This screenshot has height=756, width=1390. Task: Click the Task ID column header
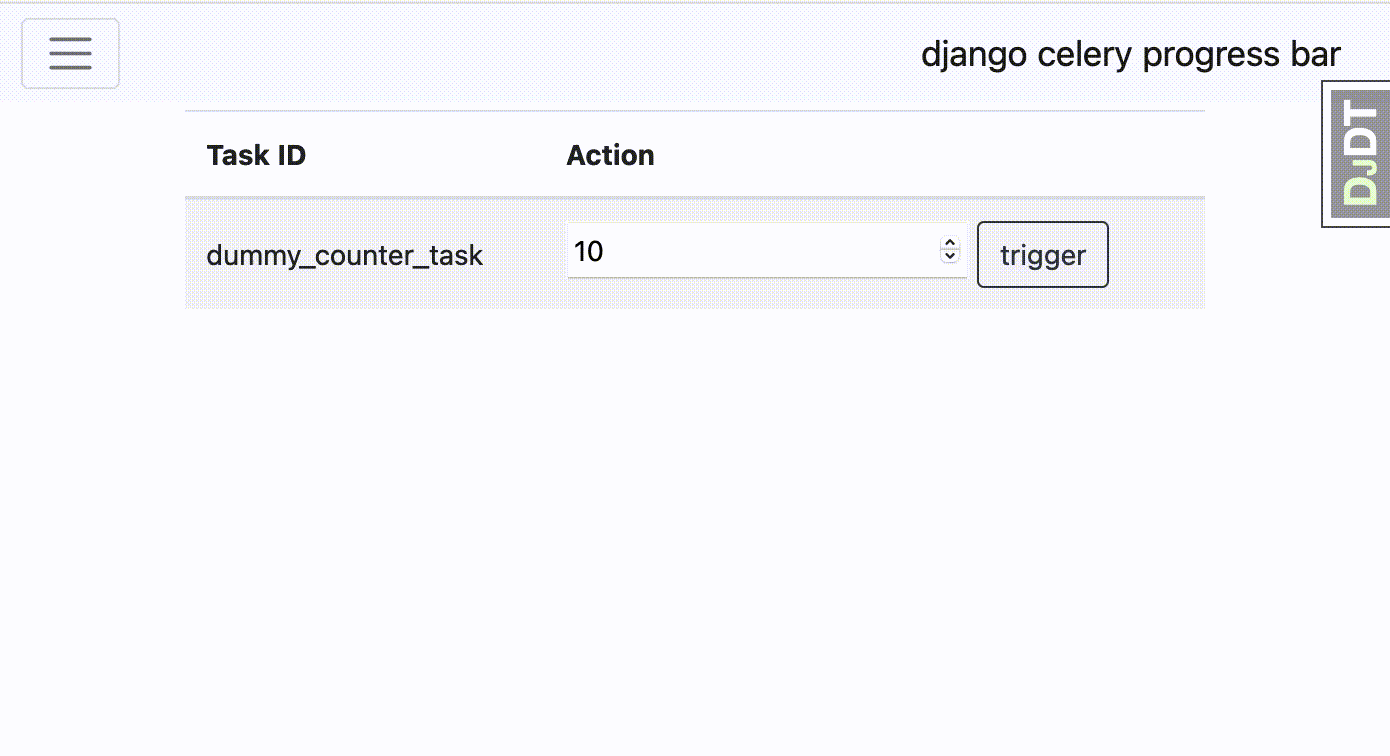pos(256,155)
